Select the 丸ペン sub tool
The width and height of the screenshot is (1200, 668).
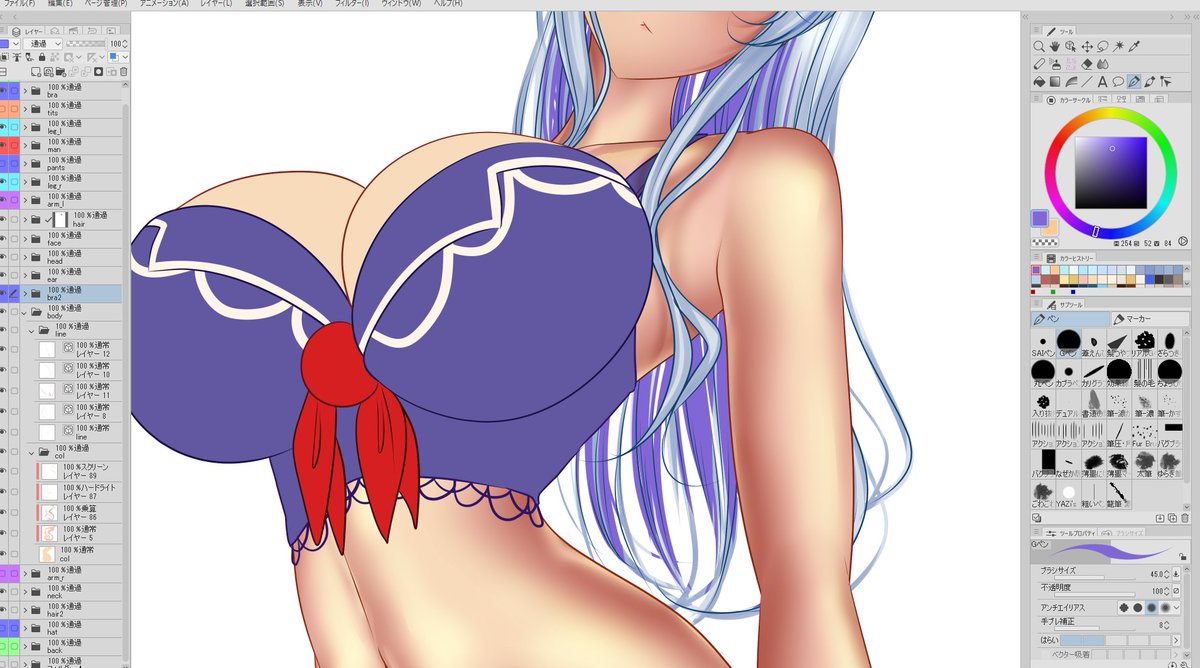coord(1043,373)
